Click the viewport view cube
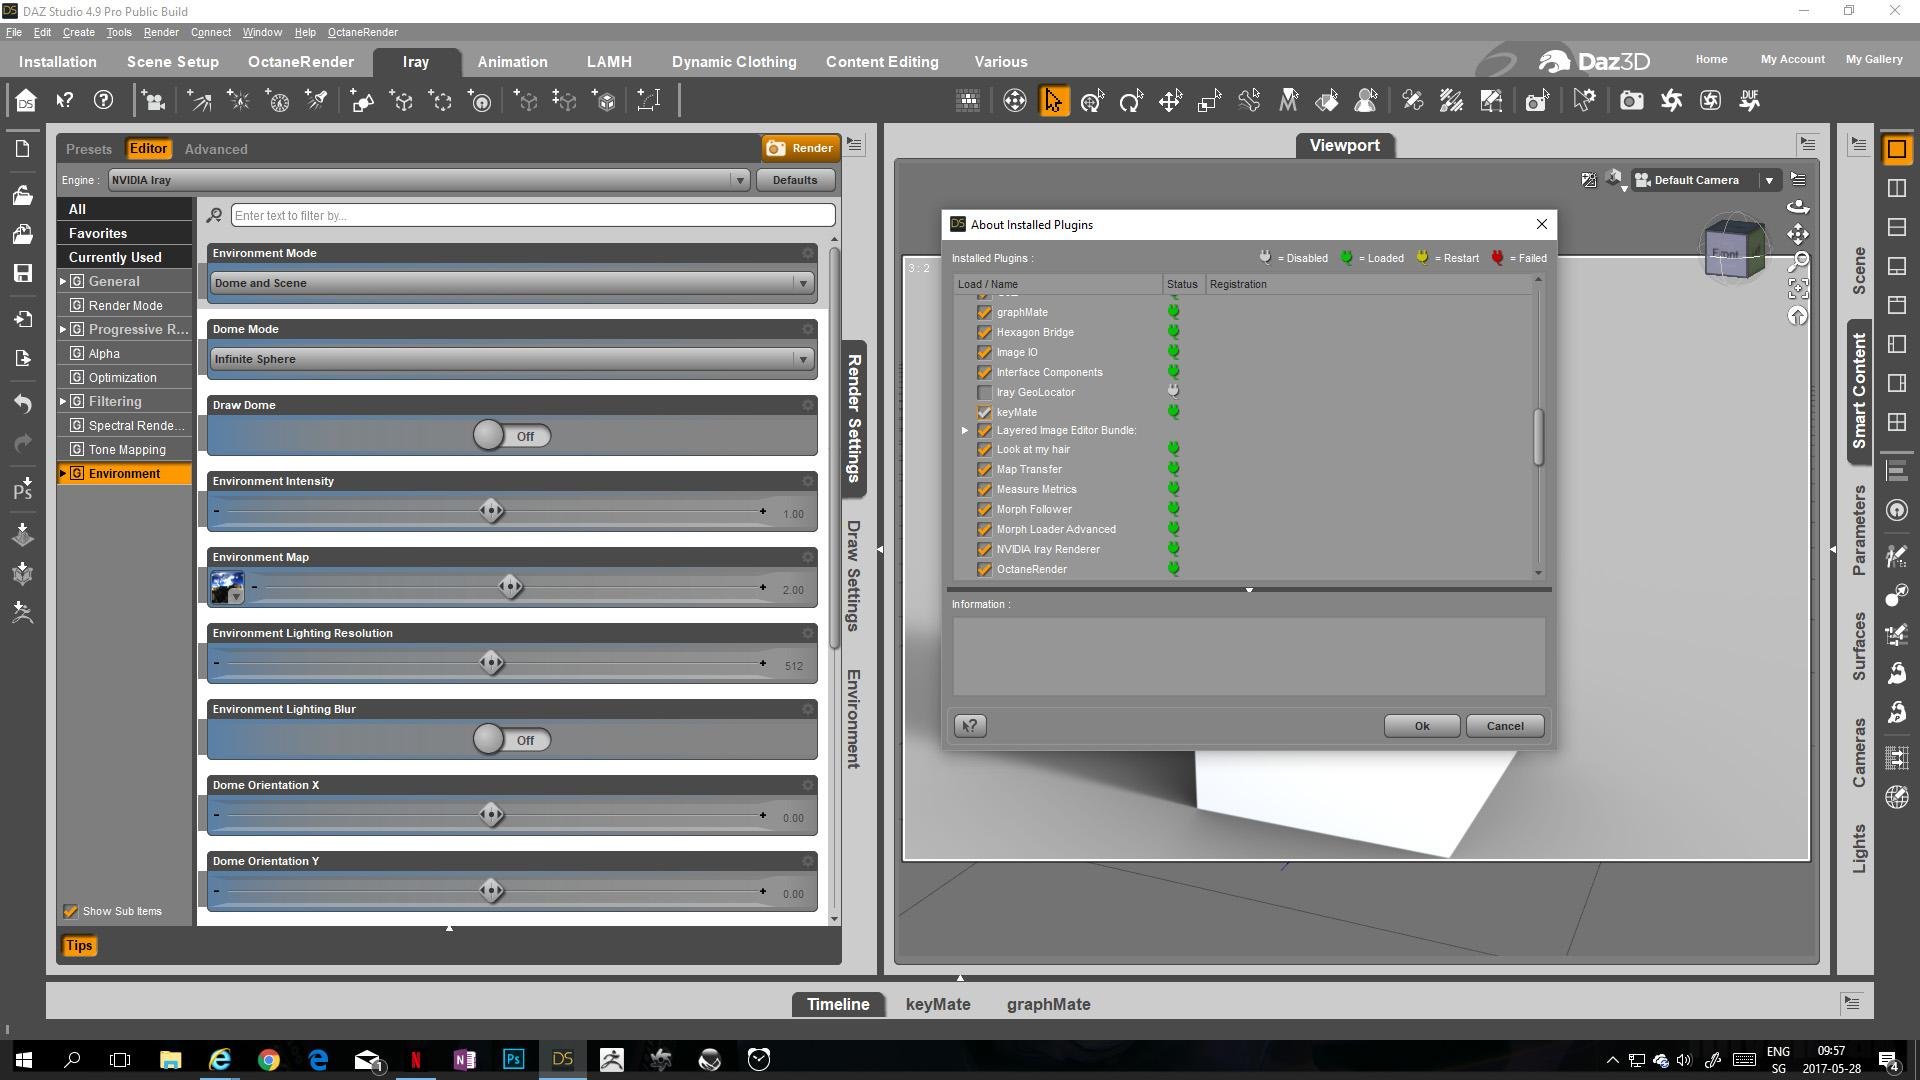This screenshot has width=1920, height=1080. (1732, 250)
